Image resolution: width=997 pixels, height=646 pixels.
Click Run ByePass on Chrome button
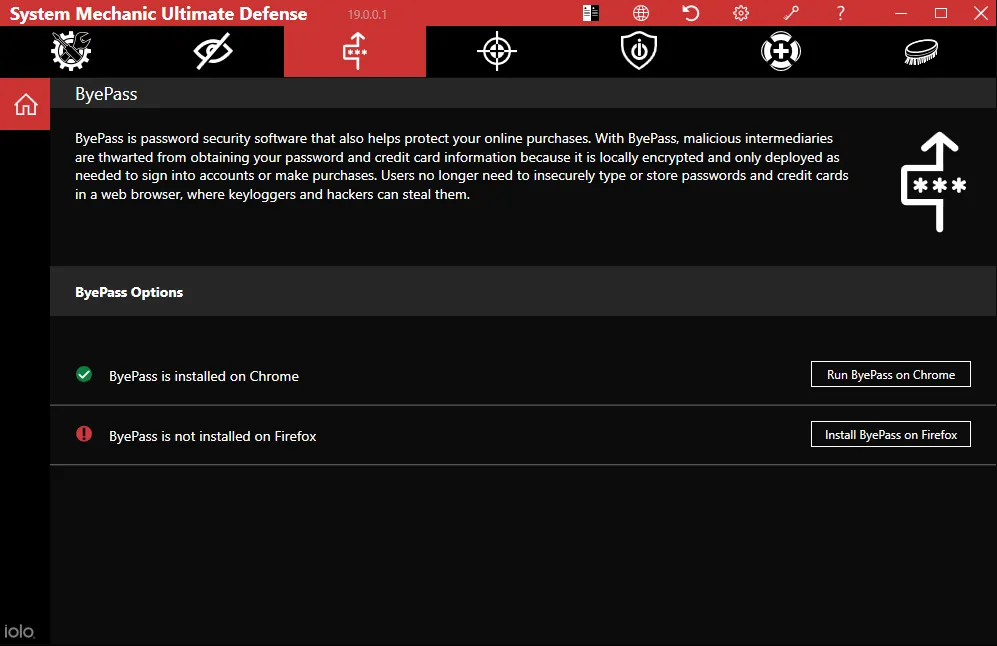click(x=890, y=375)
